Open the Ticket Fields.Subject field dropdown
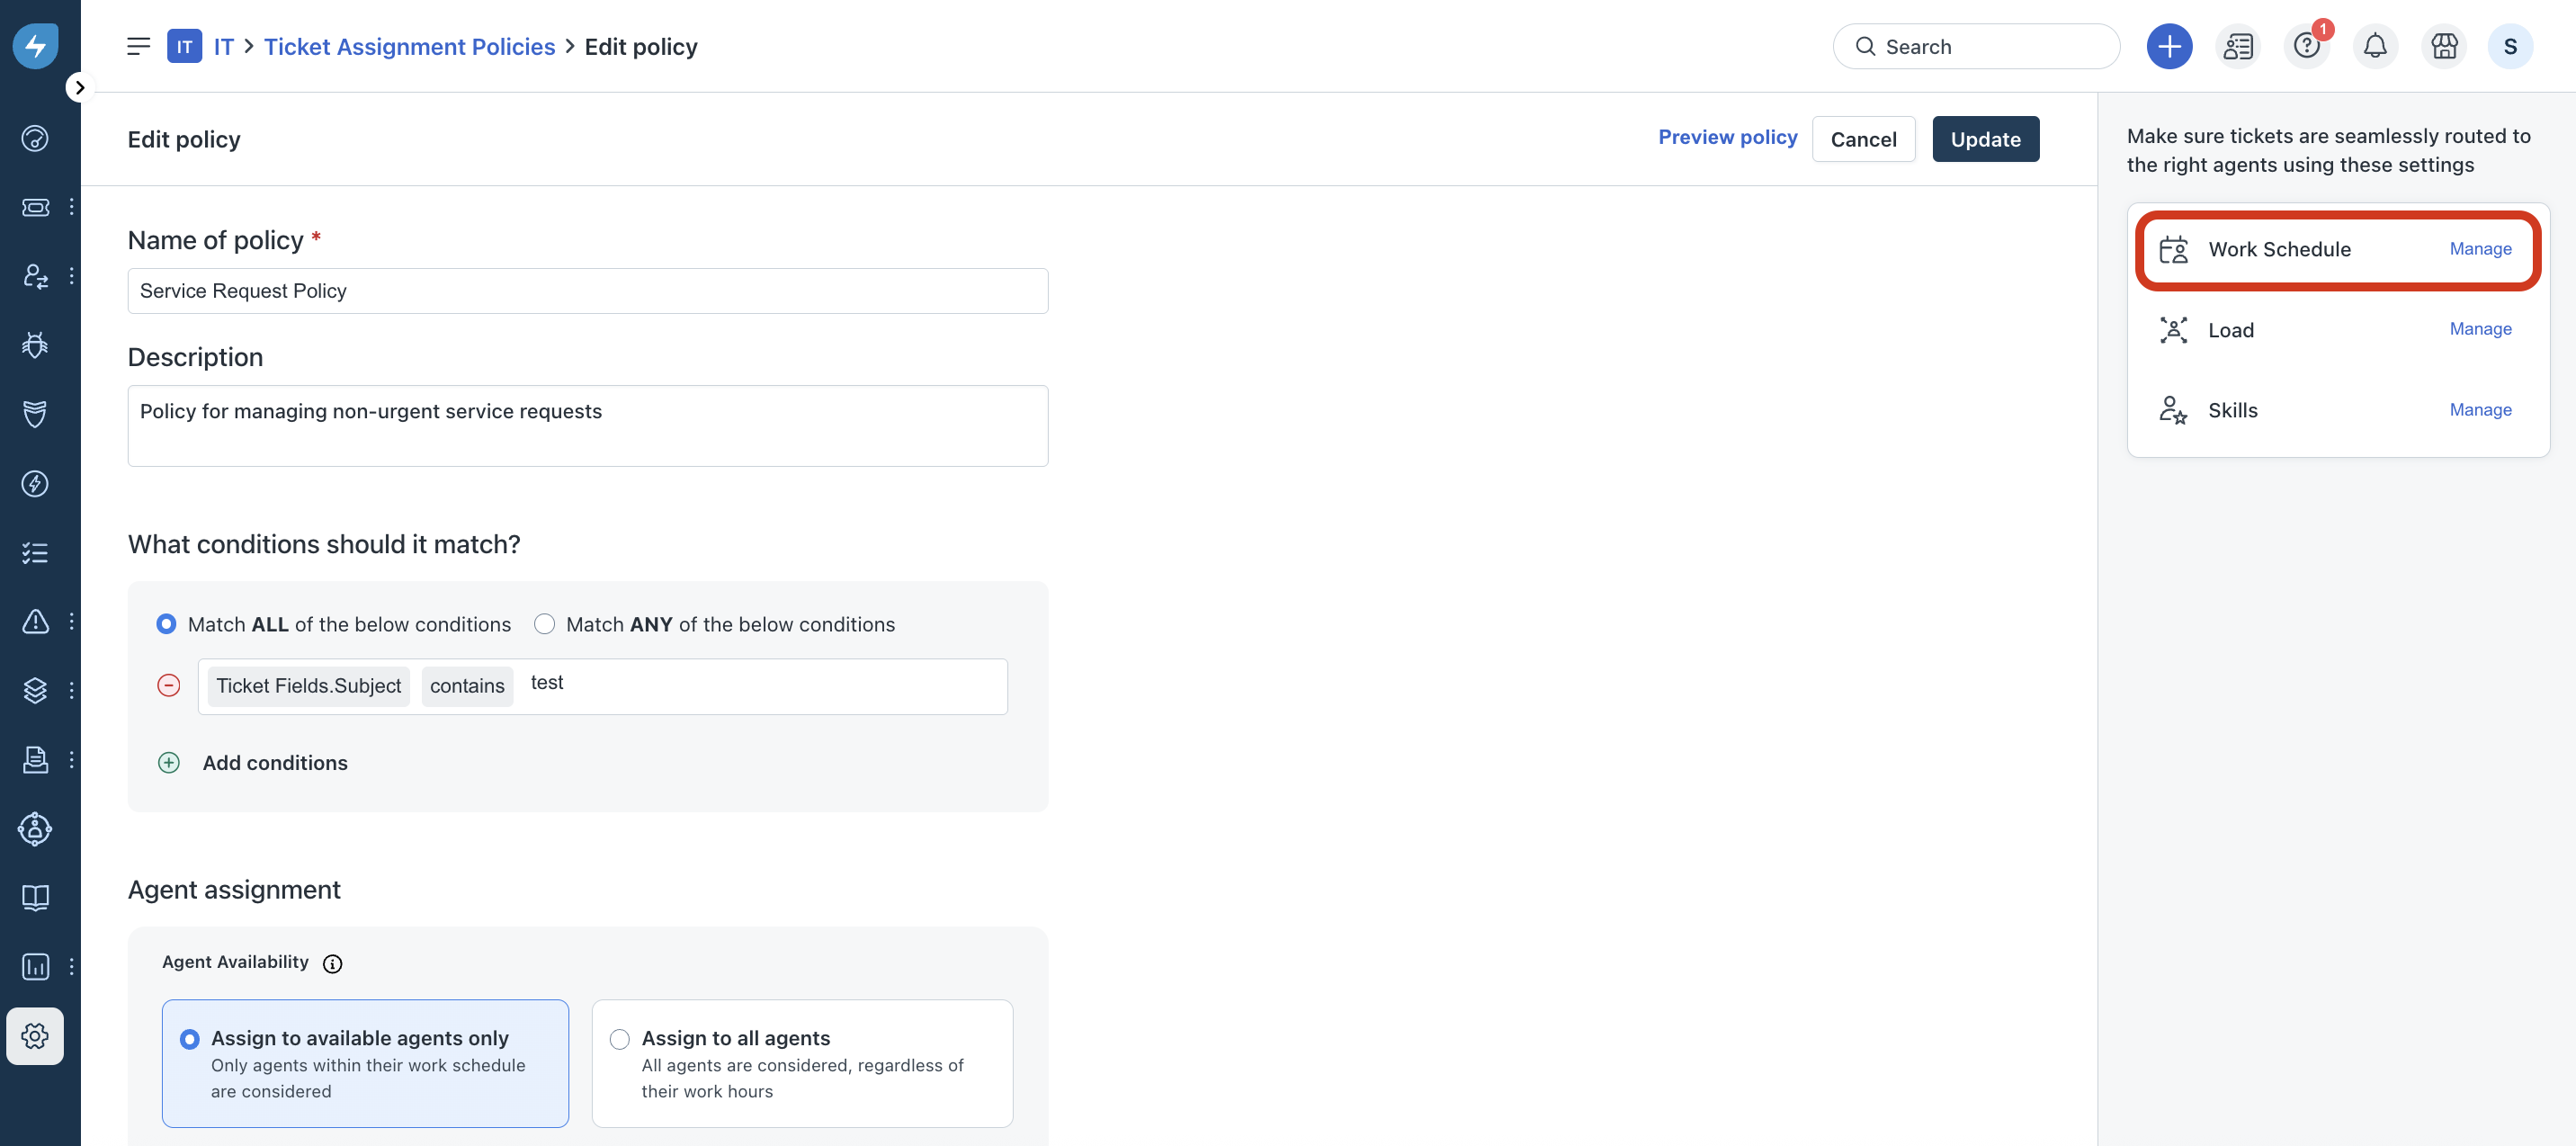Screen dimensions: 2576x1146 [308, 686]
